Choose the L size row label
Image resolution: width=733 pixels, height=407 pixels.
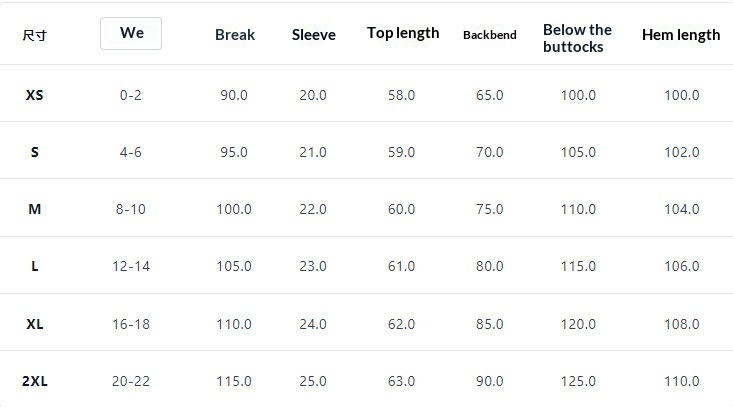[x=35, y=266]
